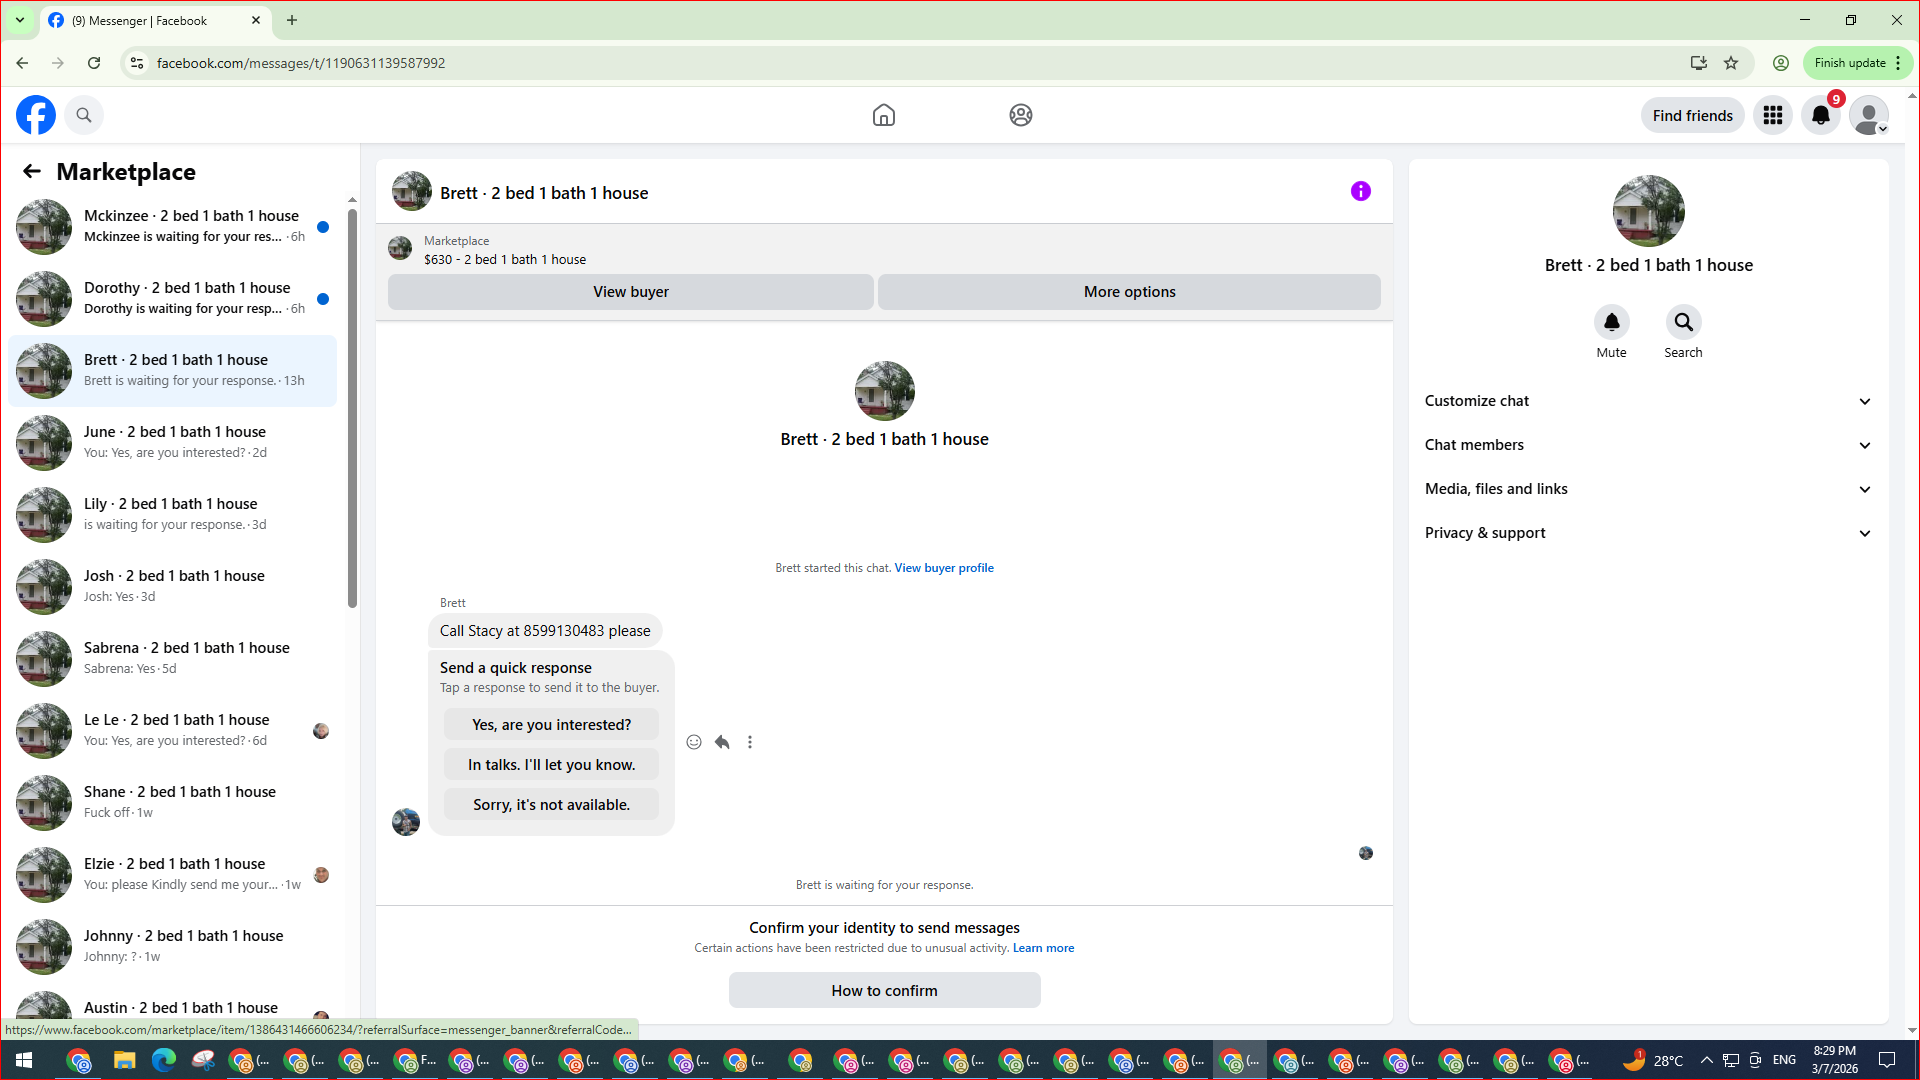Send quick response 'Yes, are you interested?'
Screen dimensions: 1920x1080
(x=551, y=725)
